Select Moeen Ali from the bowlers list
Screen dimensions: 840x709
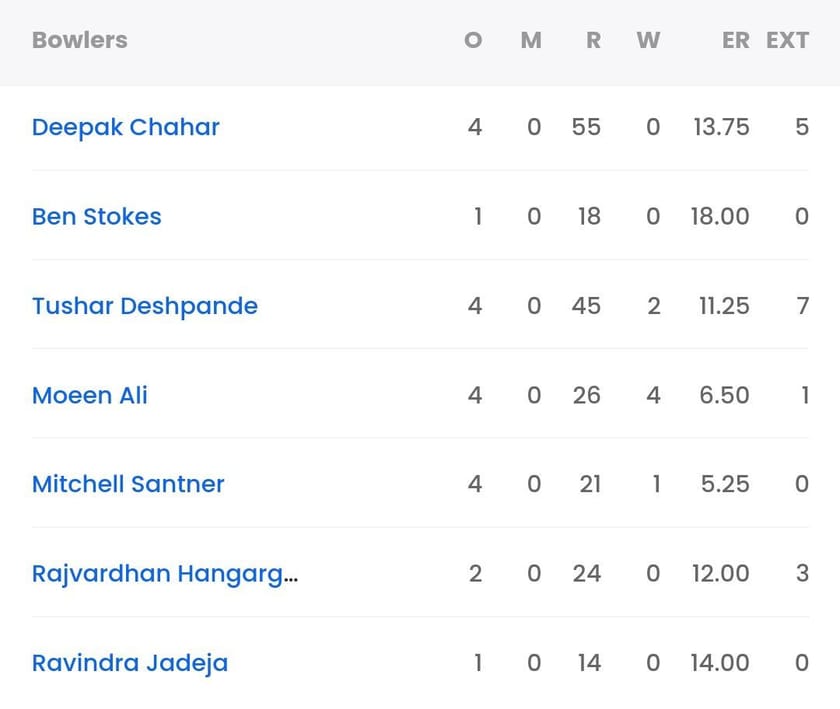pos(89,396)
